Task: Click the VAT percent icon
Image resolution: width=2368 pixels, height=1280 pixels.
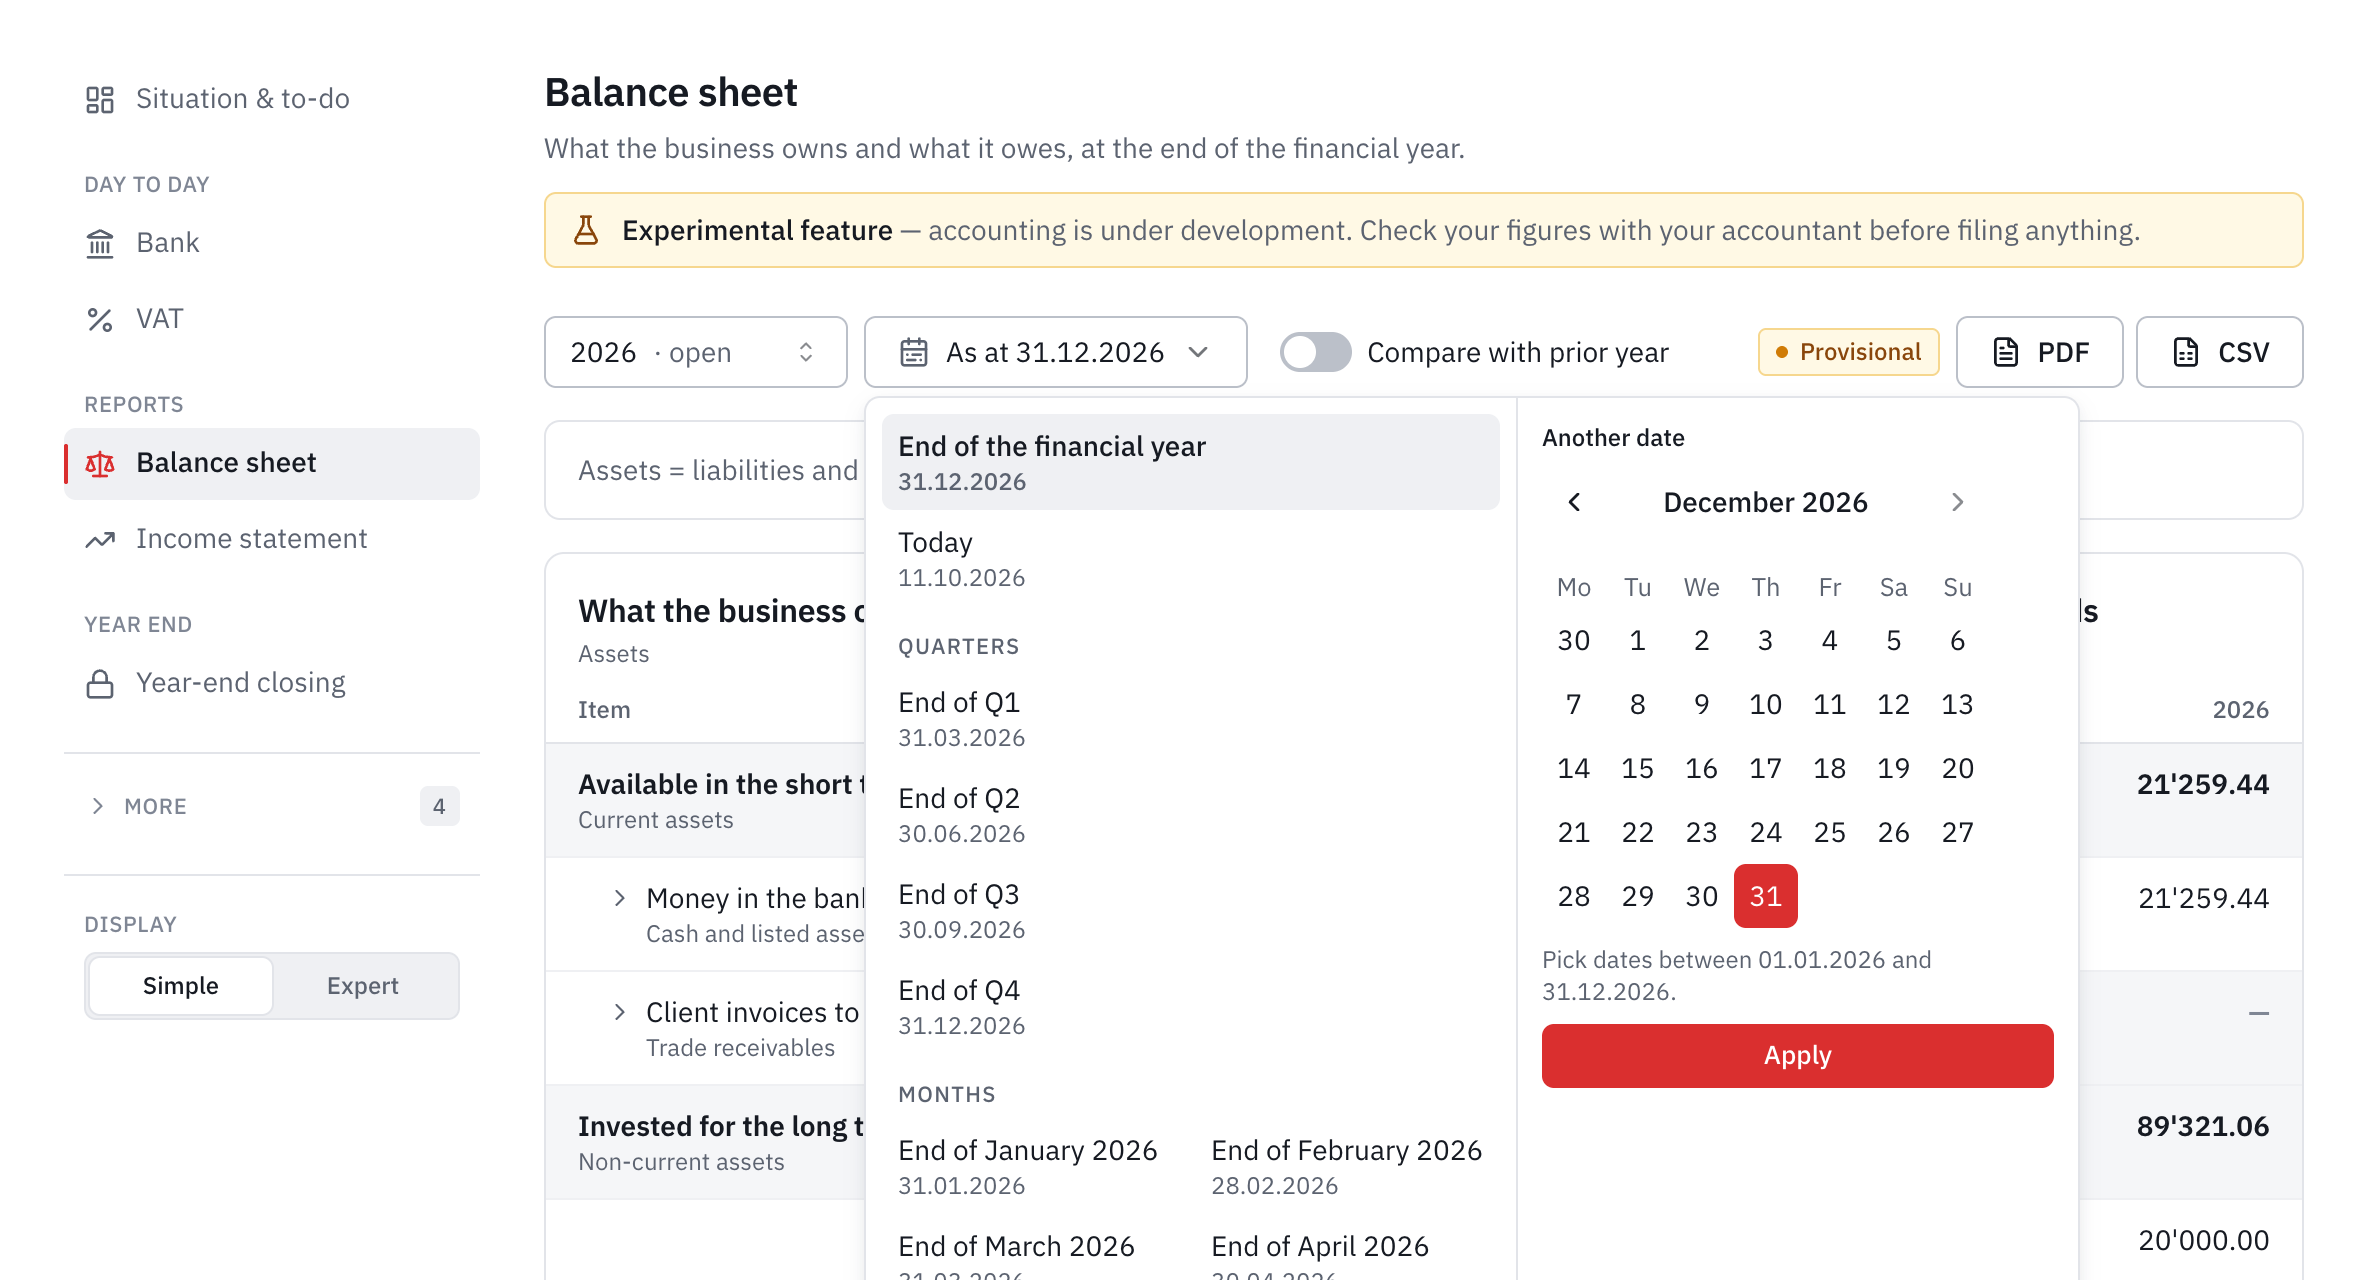Action: click(x=100, y=319)
